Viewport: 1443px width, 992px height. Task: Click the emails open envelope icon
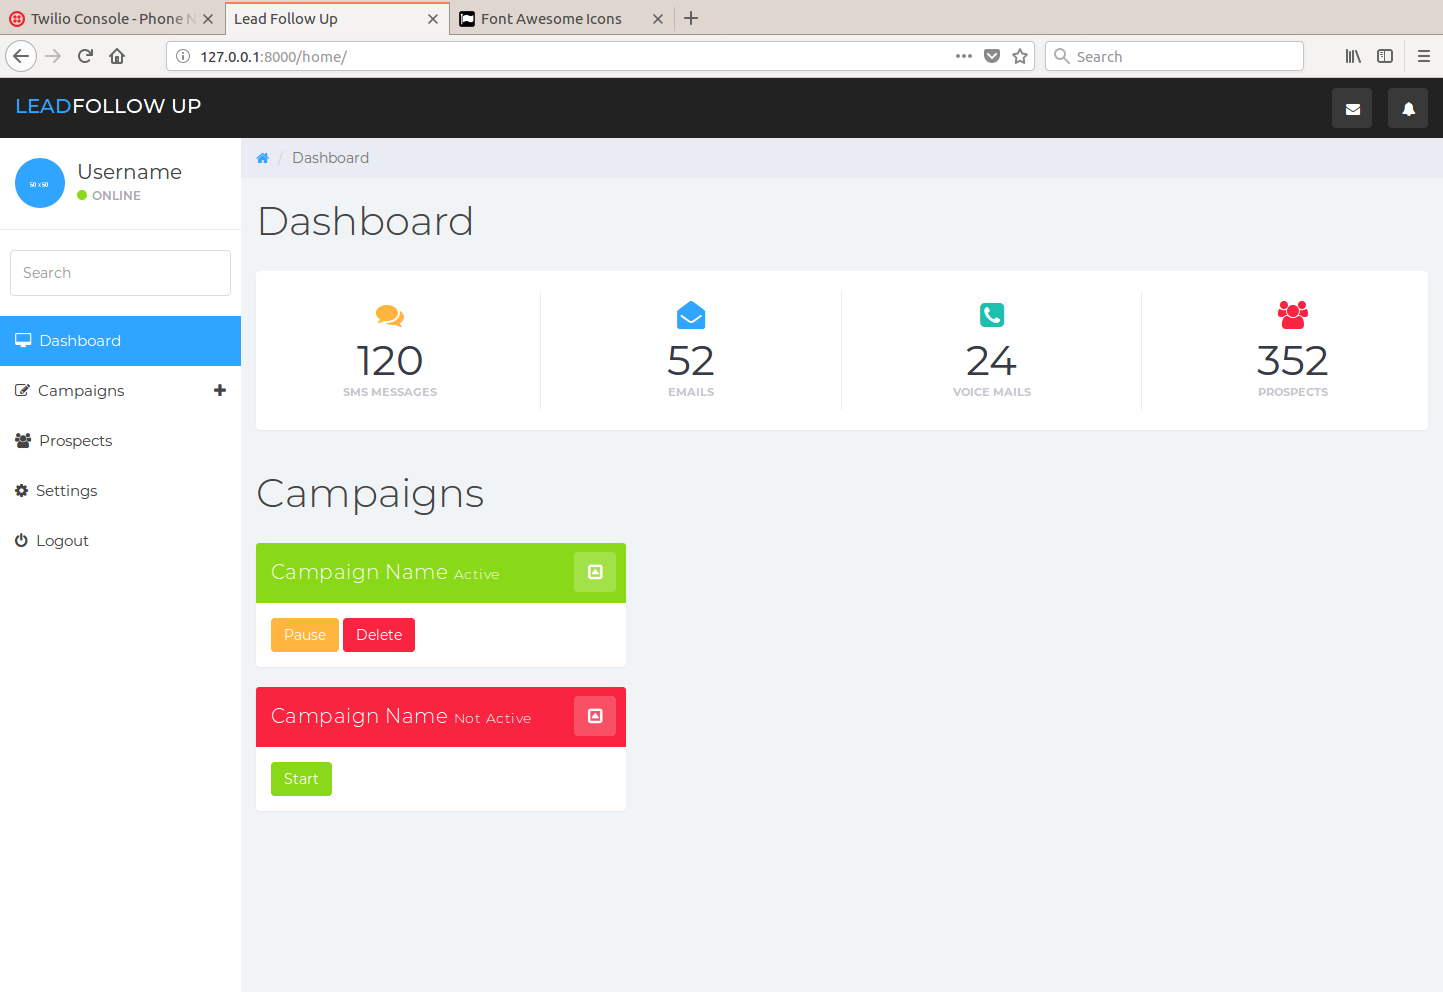pyautogui.click(x=691, y=315)
